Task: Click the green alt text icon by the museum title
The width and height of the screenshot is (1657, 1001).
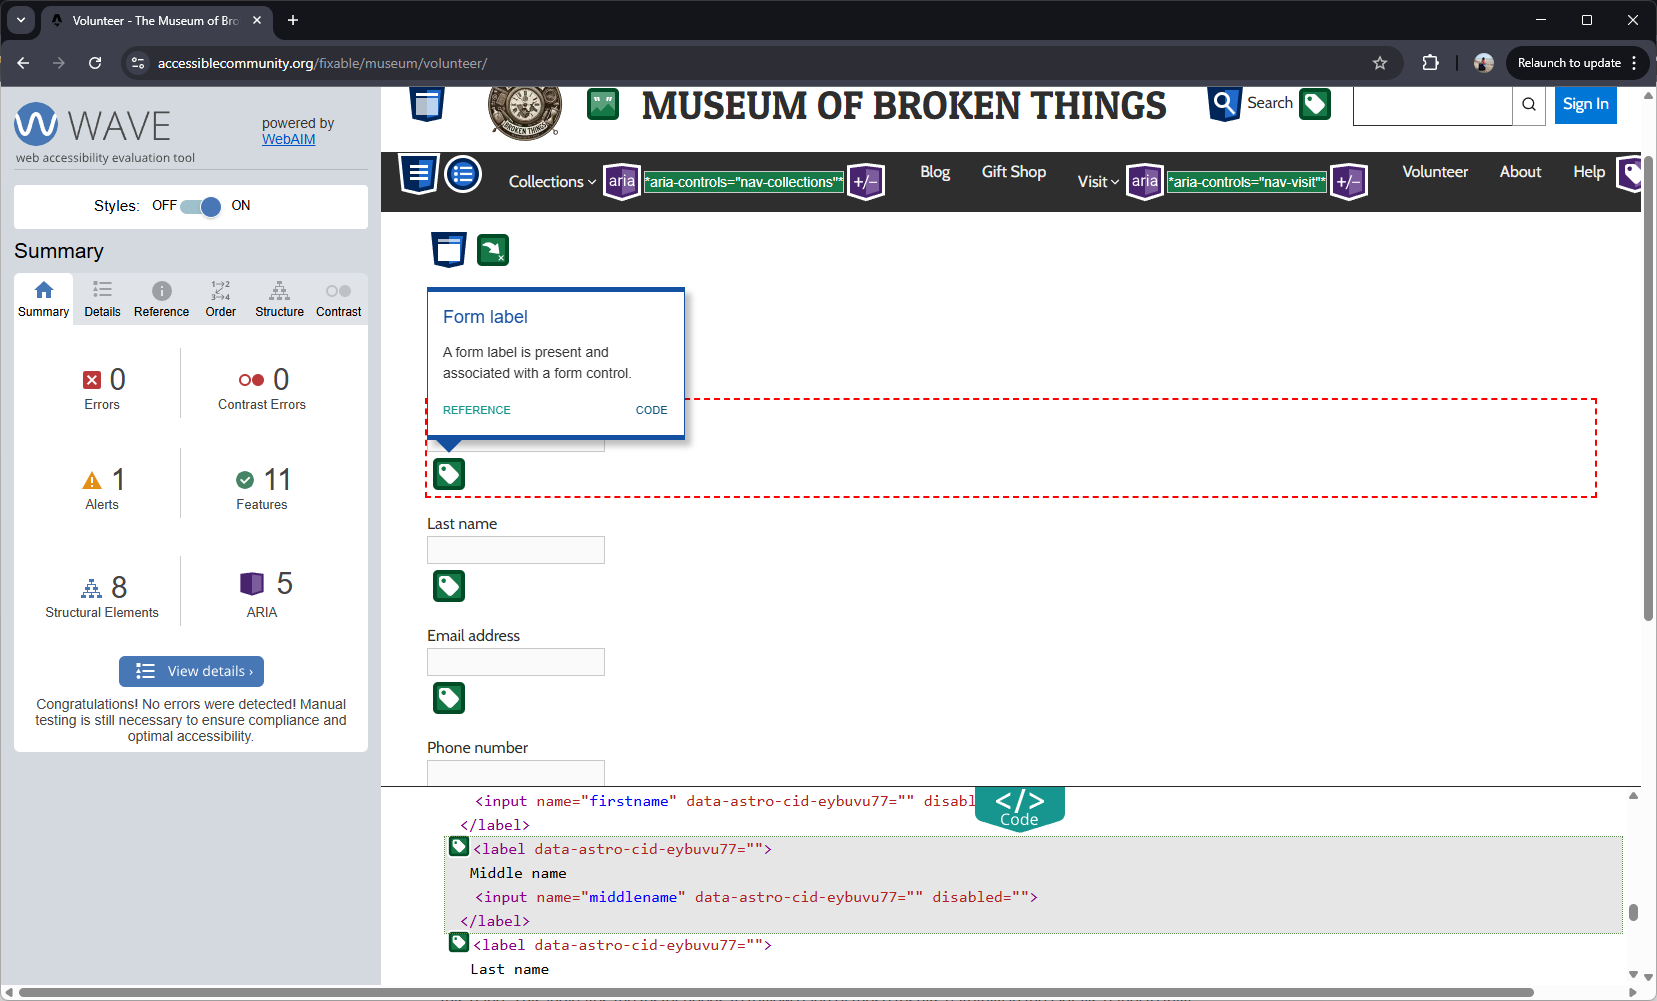Action: tap(603, 104)
